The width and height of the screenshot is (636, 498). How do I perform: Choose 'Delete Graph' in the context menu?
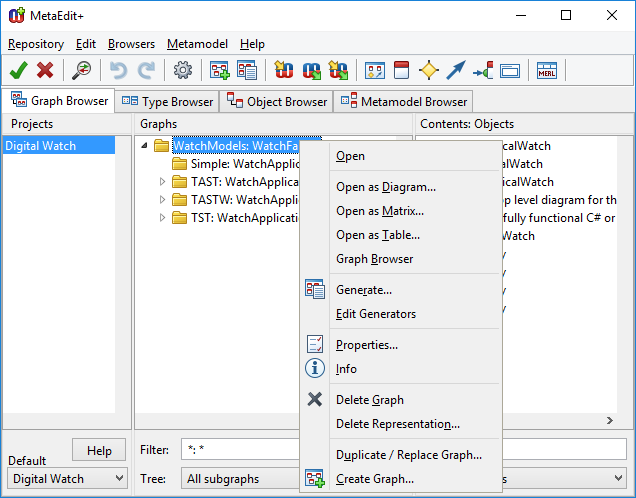pyautogui.click(x=369, y=400)
